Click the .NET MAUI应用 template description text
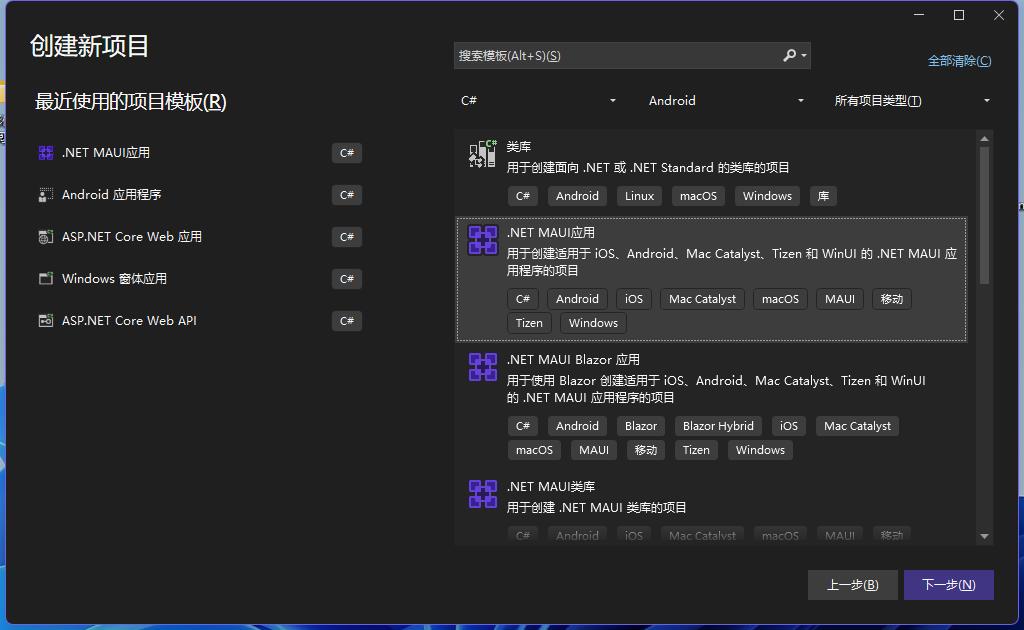 731,262
